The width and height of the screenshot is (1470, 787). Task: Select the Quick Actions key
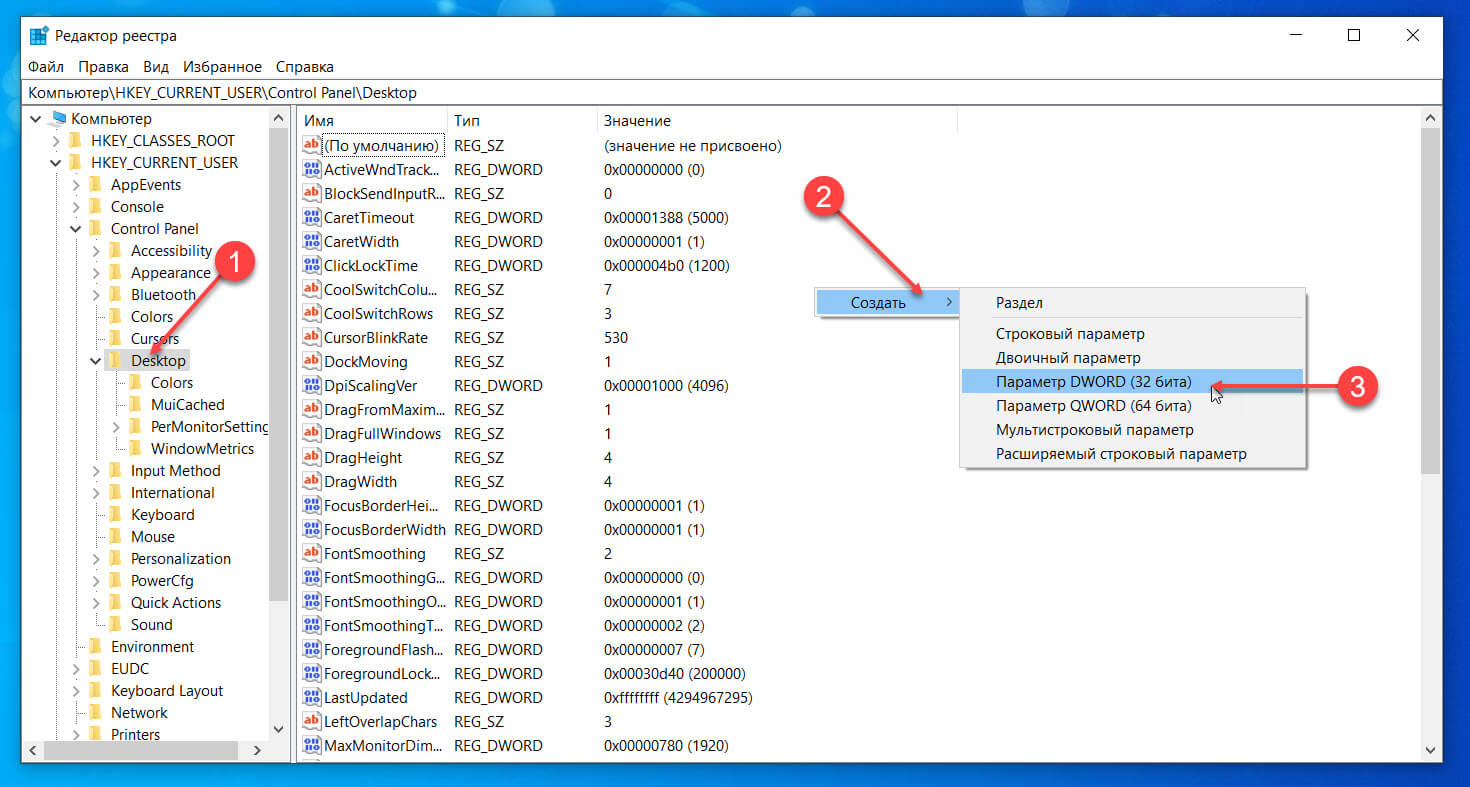176,603
